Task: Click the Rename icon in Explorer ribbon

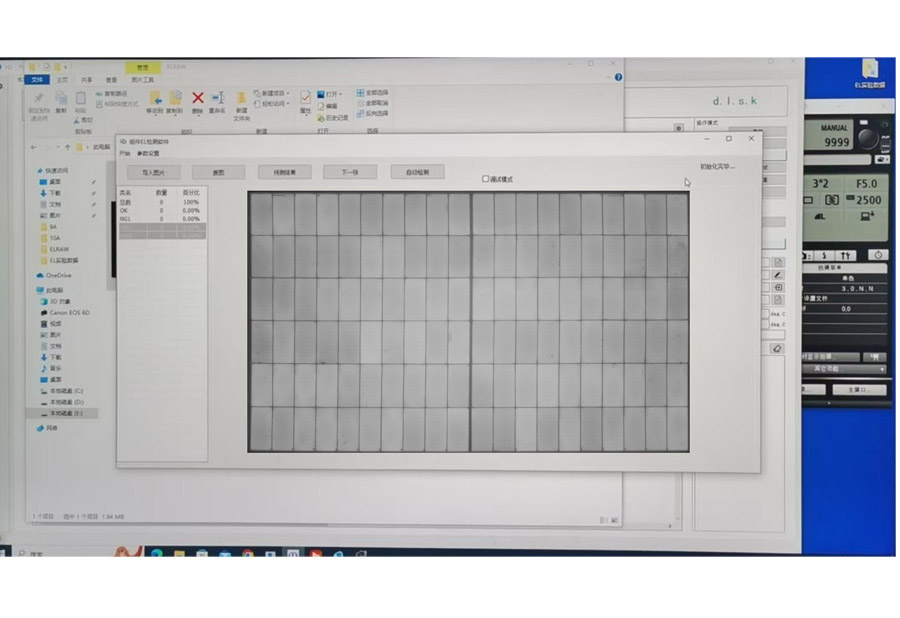Action: coord(217,98)
